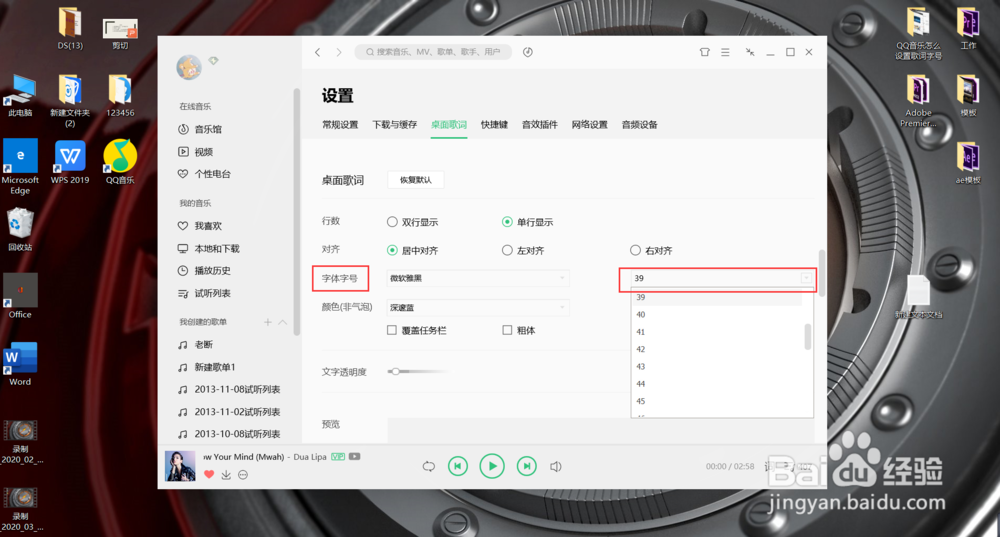The image size is (1000, 537).
Task: Open the audio recognition icon beside search
Action: [x=527, y=52]
